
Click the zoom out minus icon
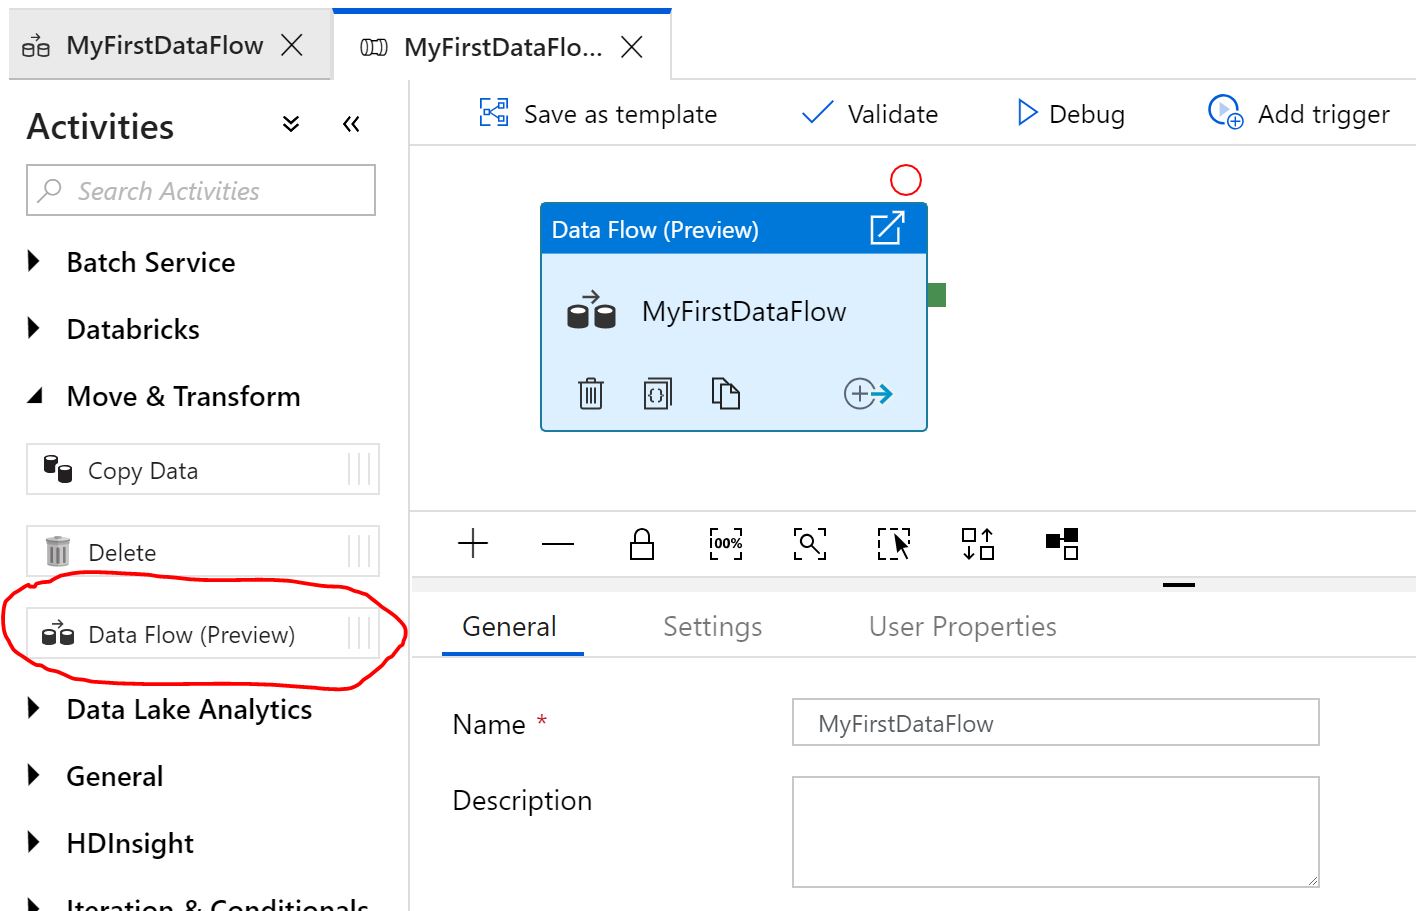point(557,543)
